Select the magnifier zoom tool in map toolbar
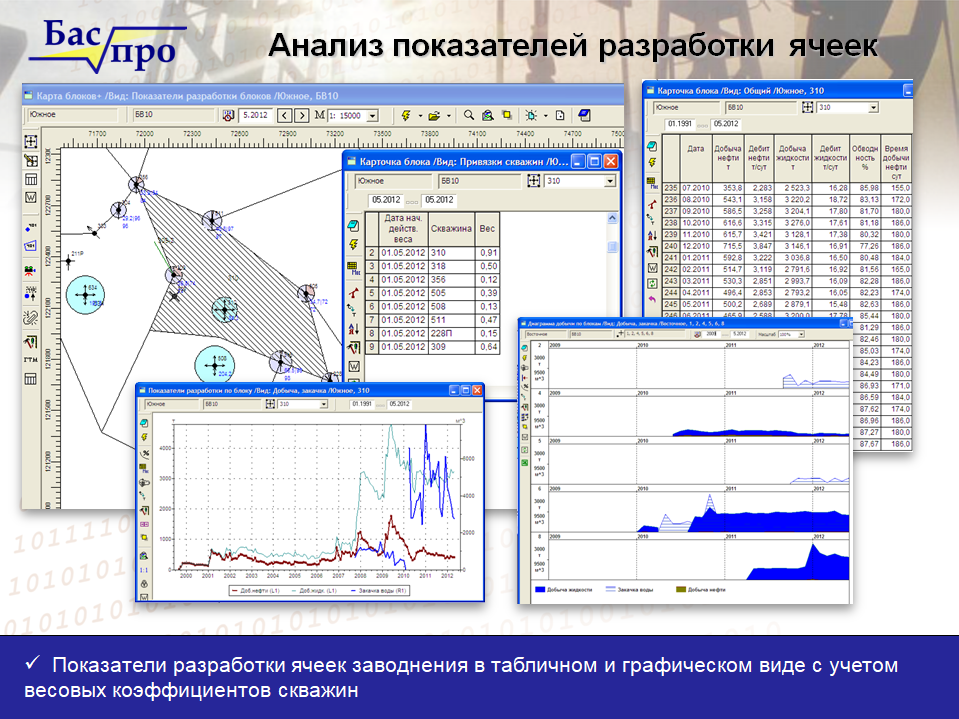Screen dimensions: 959x719 (x=468, y=115)
